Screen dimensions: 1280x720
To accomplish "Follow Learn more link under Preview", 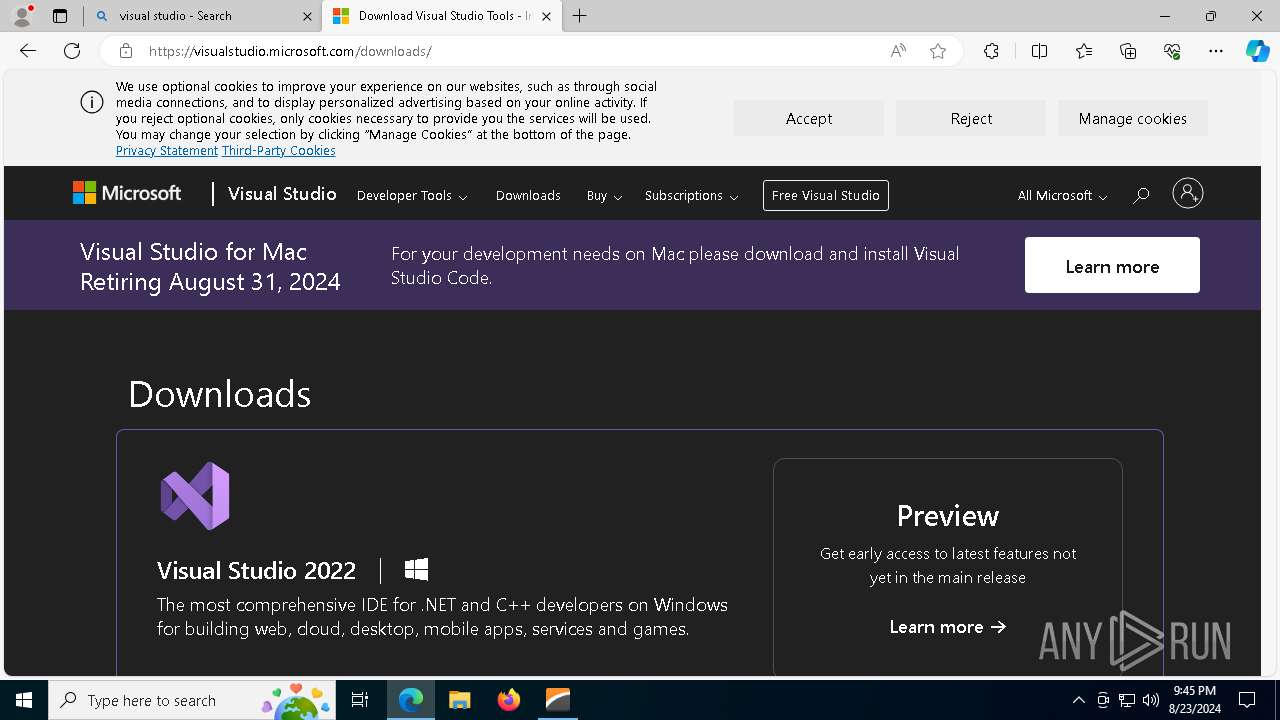I will (x=948, y=627).
